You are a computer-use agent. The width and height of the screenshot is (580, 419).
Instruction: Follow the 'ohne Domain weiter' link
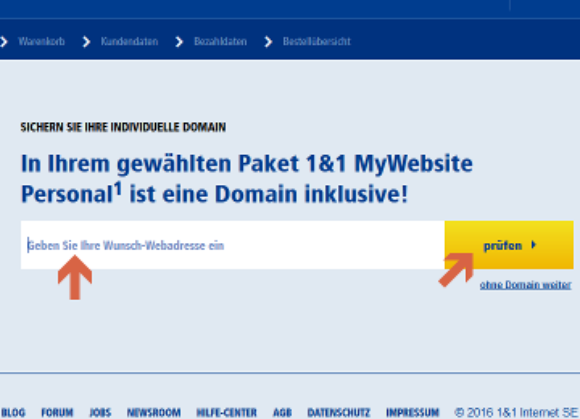coord(526,285)
